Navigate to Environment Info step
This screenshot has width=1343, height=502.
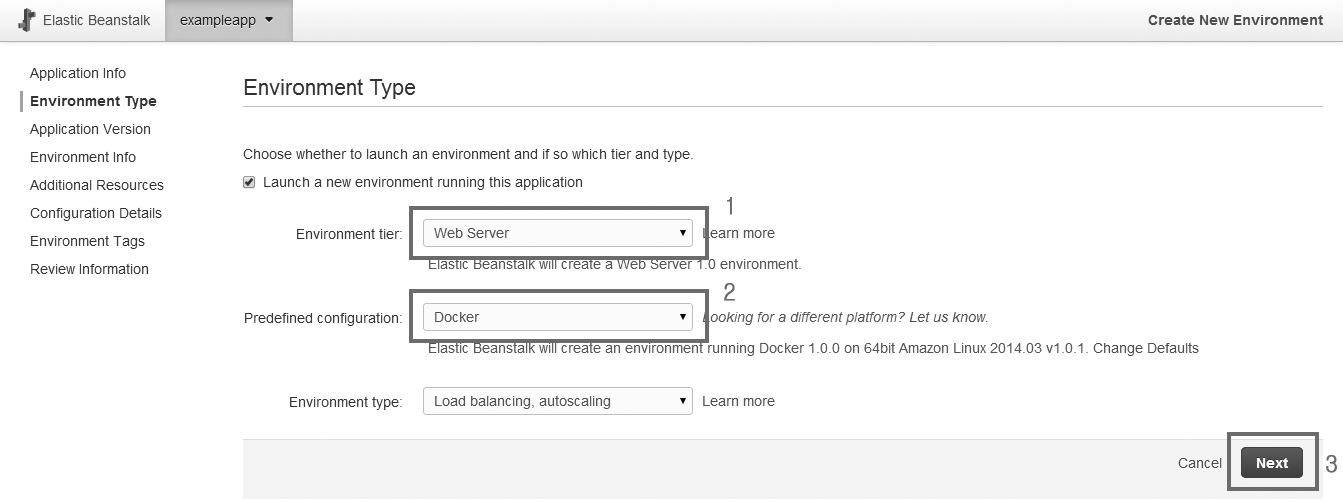(83, 157)
